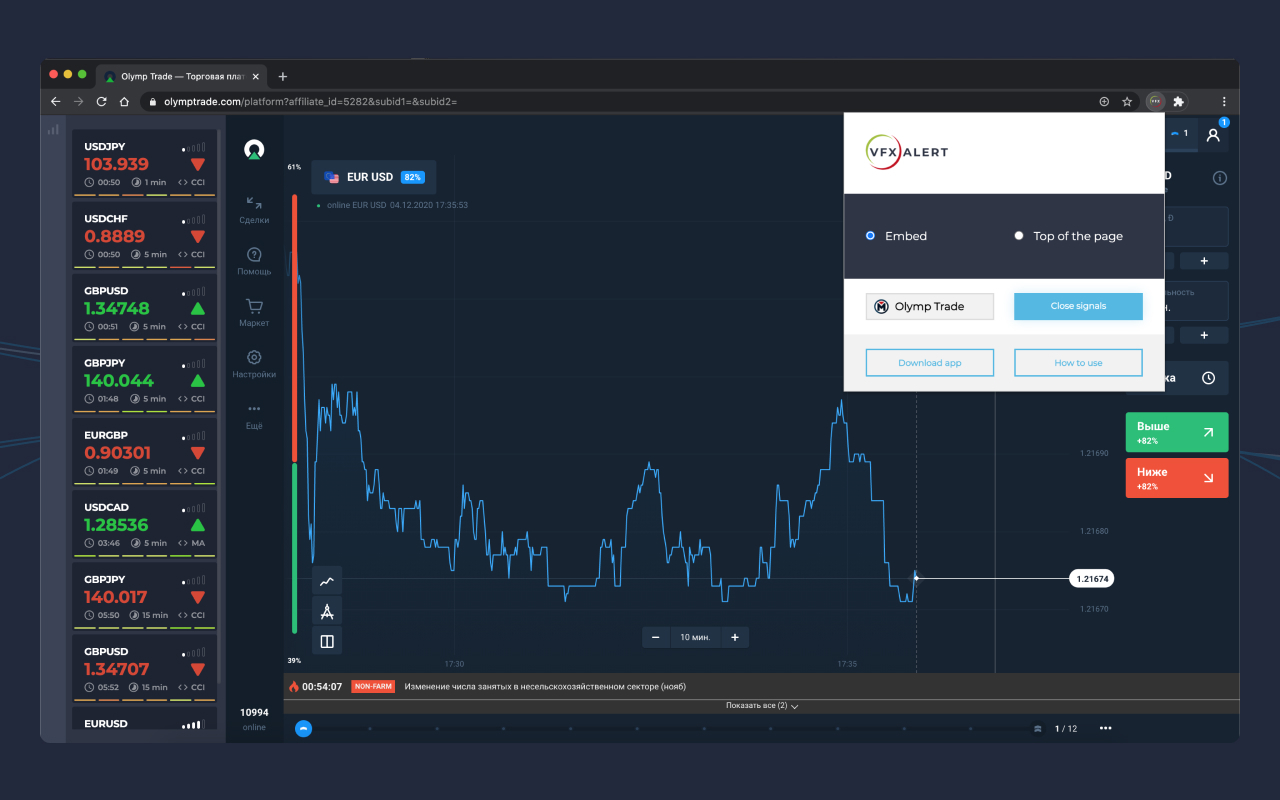Click the NON-FARM news badge
1280x800 pixels.
[373, 687]
